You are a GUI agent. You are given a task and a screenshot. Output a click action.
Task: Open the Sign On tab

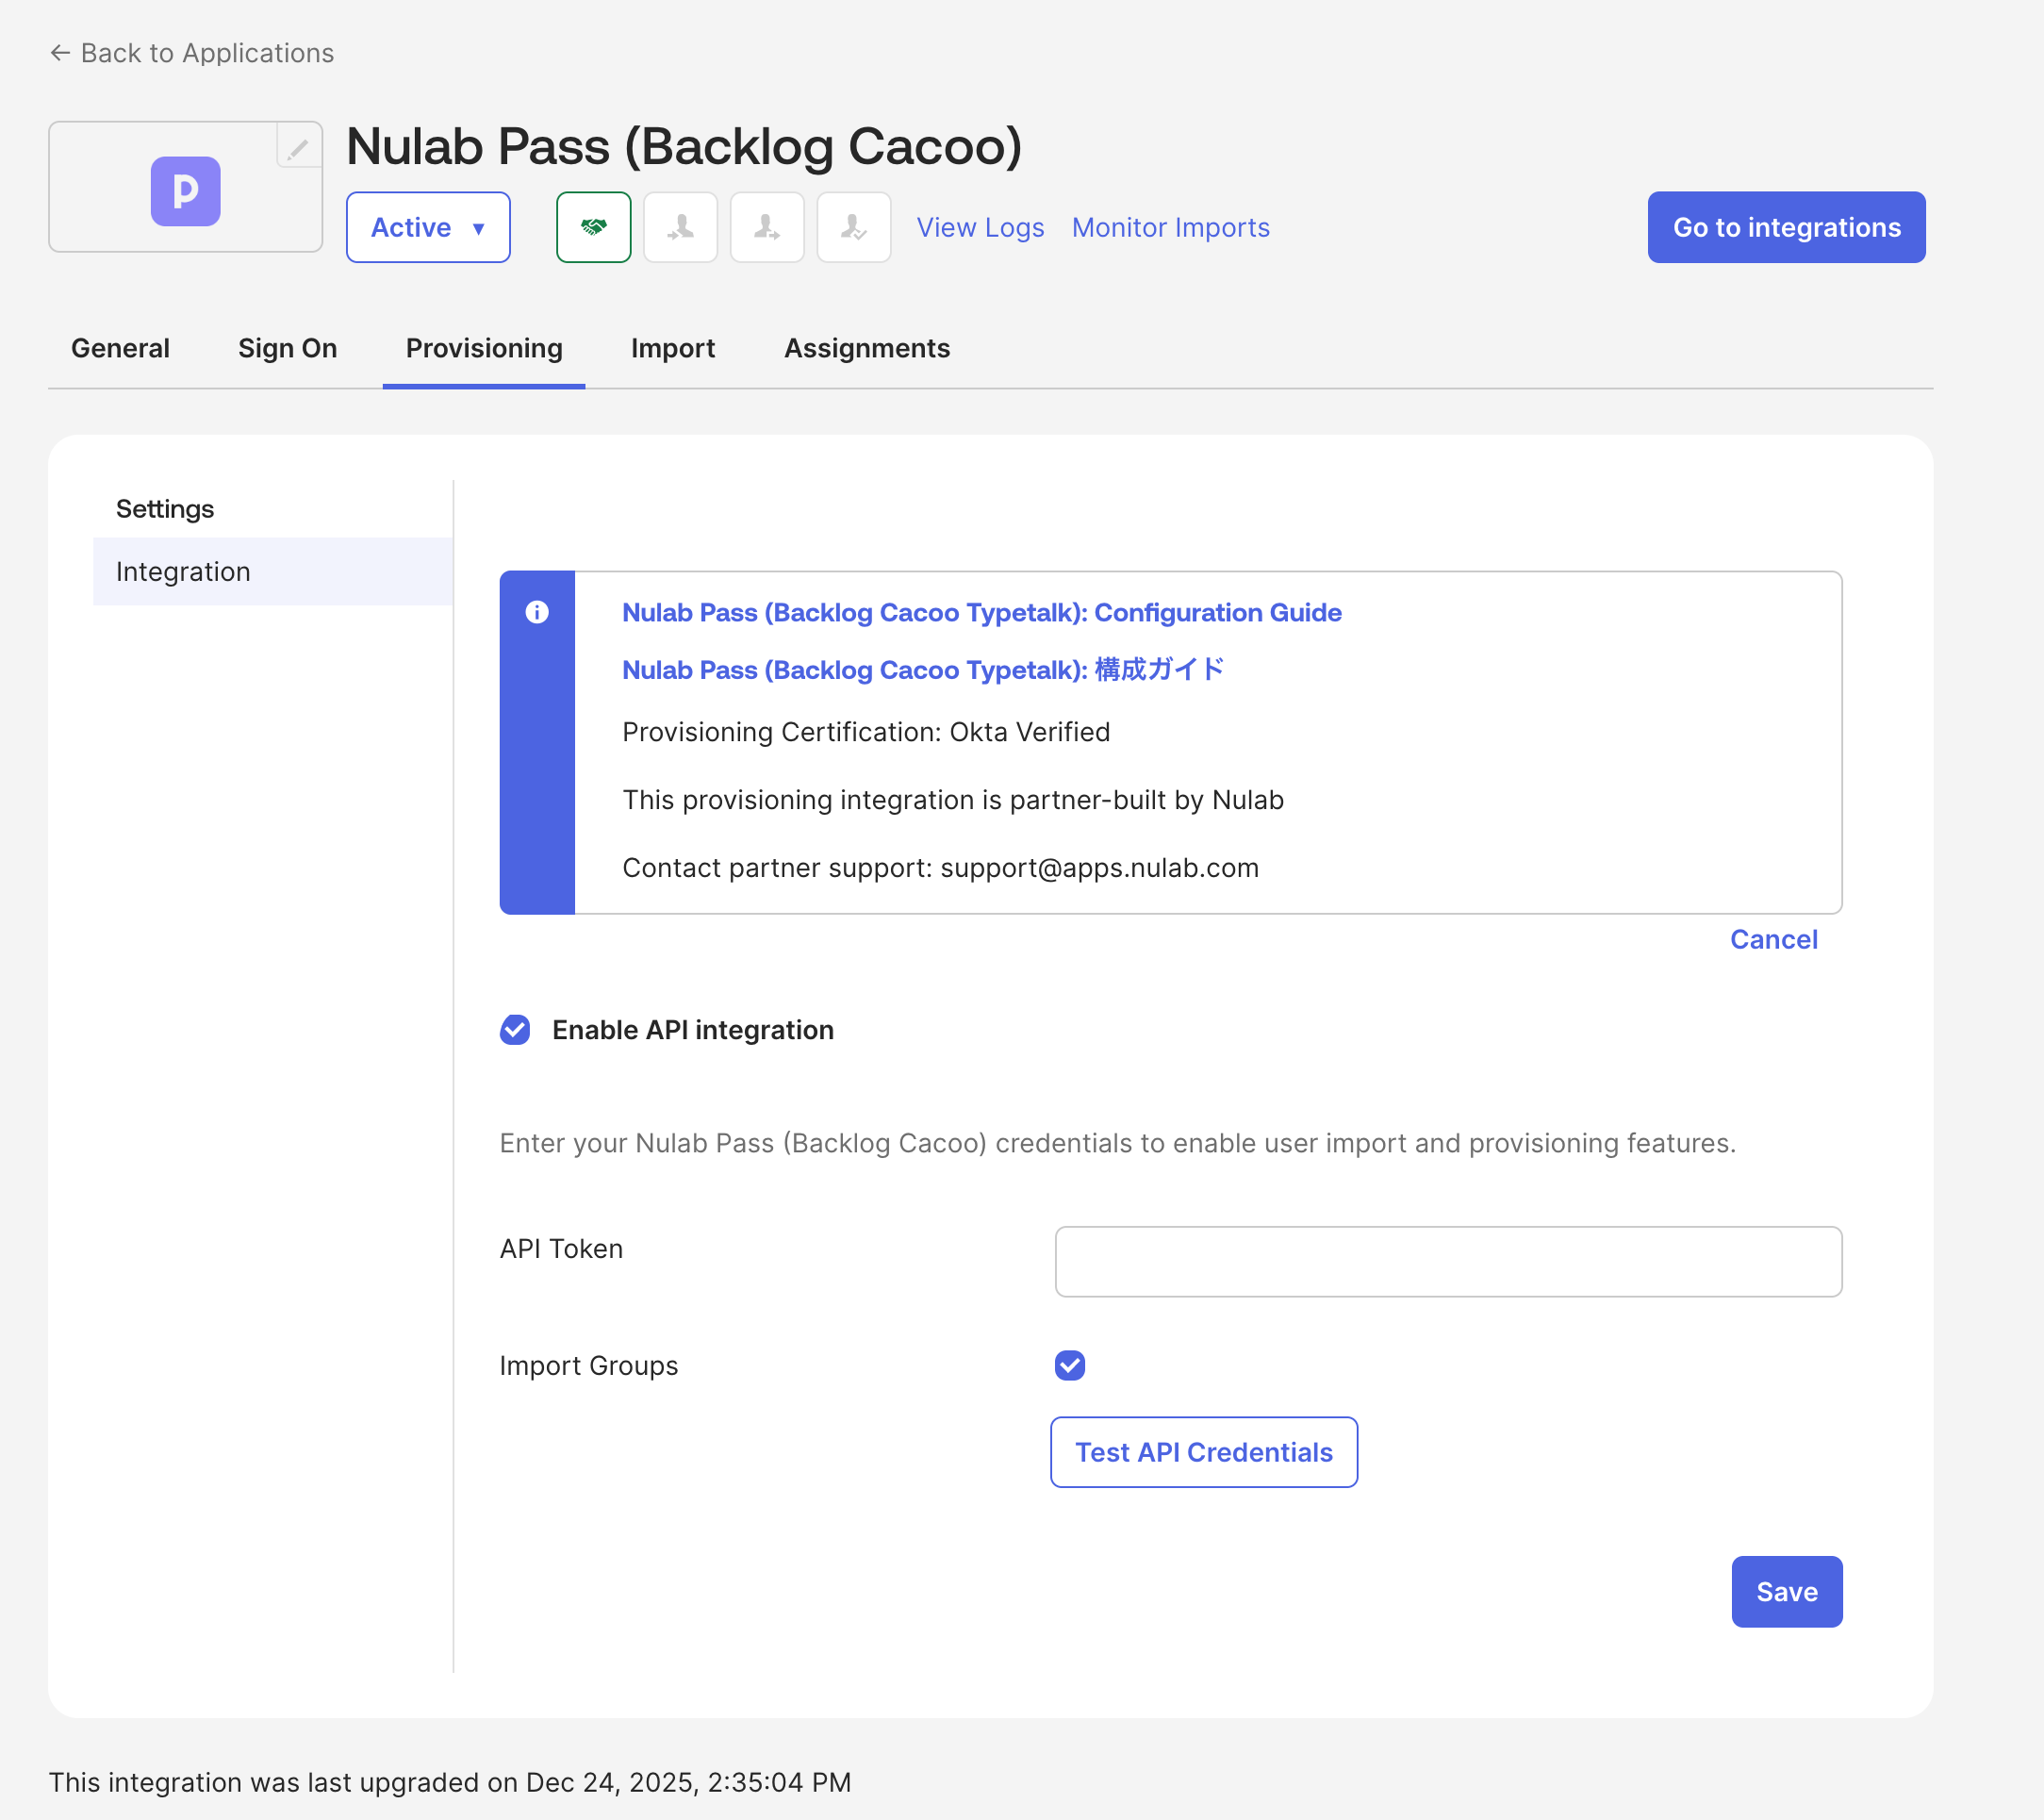tap(288, 348)
